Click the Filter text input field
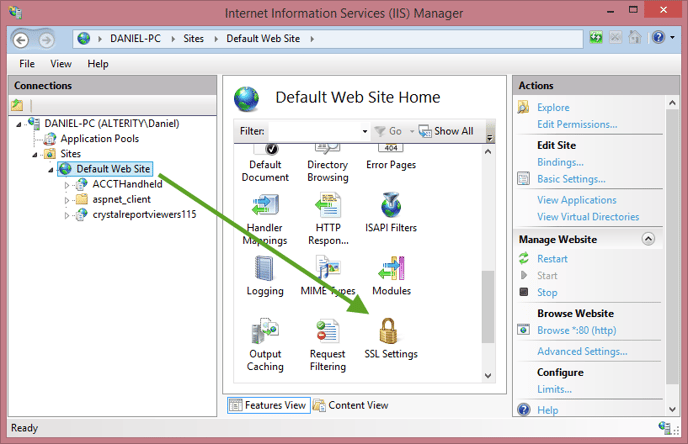The height and width of the screenshot is (444, 688). [x=314, y=131]
